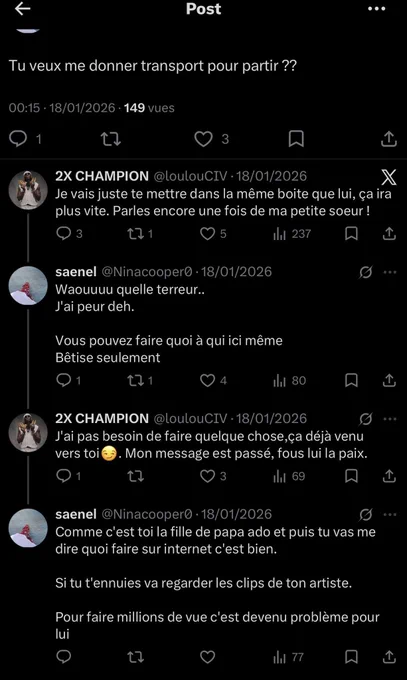
Task: Reply to the last saenel comment
Action: (x=64, y=657)
